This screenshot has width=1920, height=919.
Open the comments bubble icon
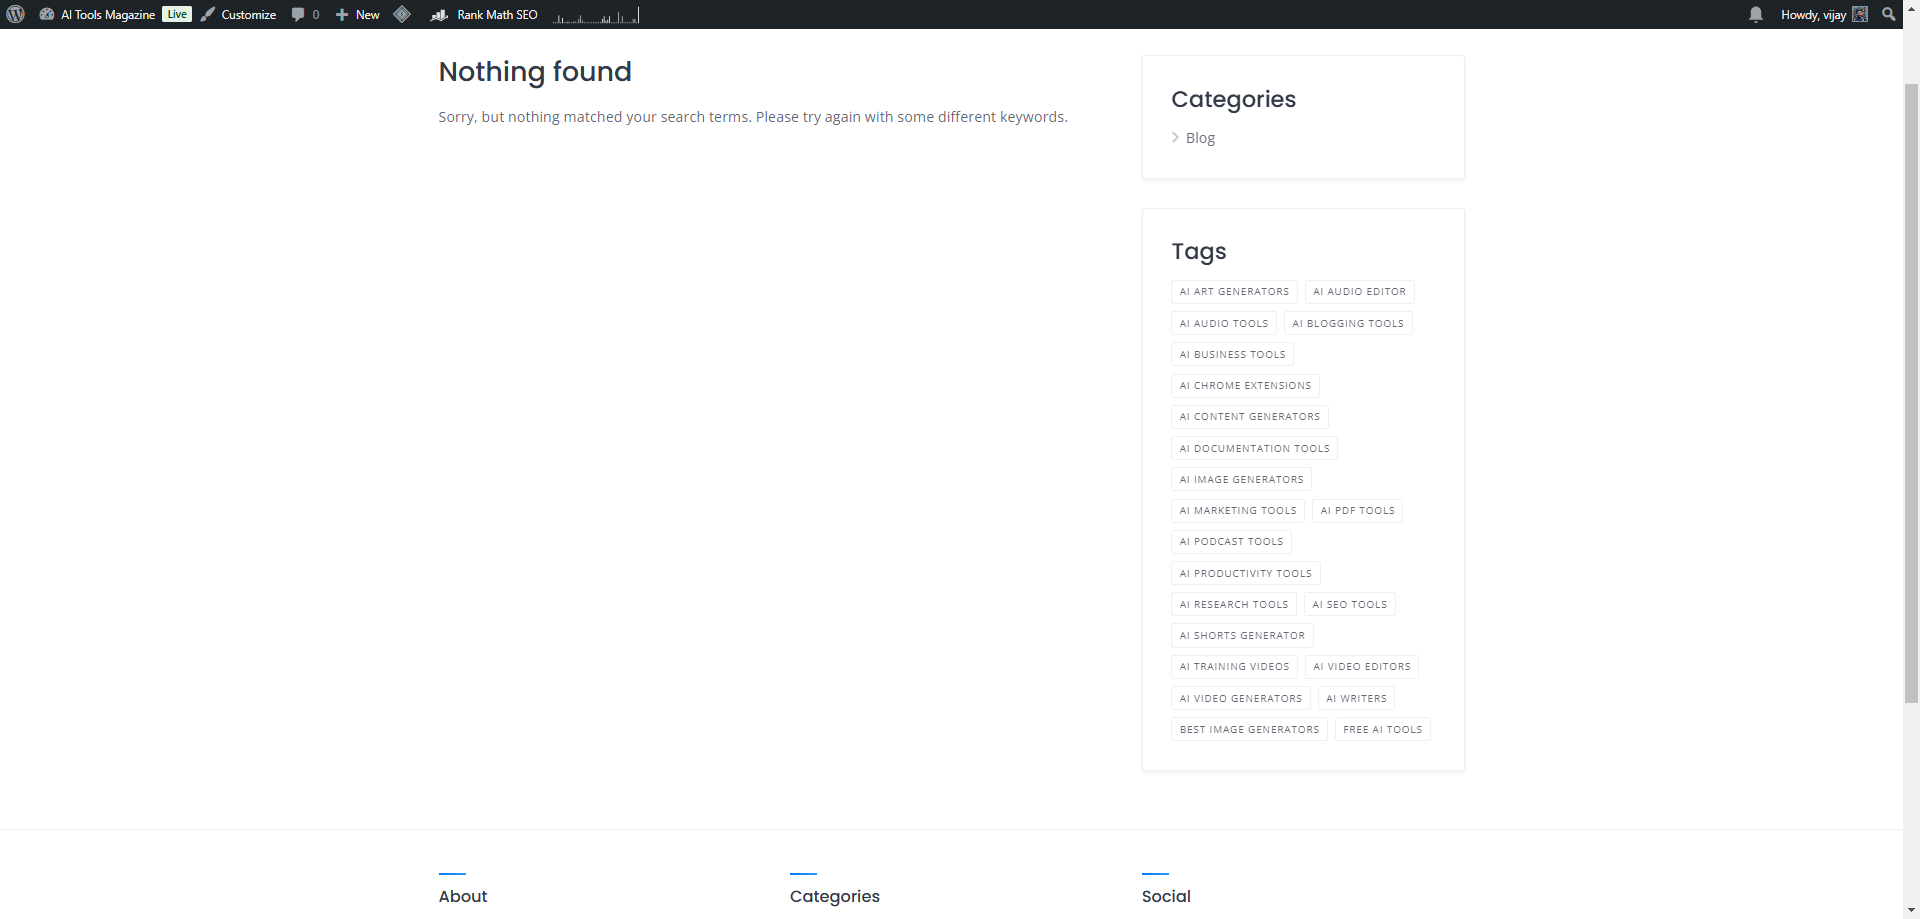298,14
